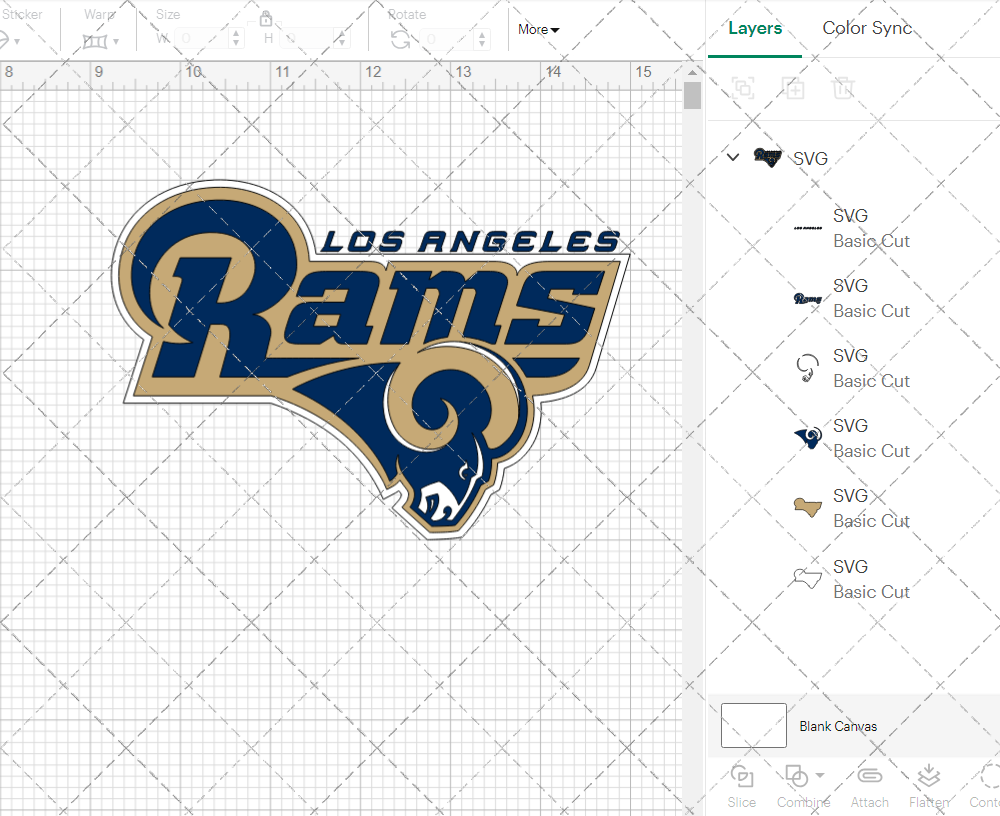Image resolution: width=1000 pixels, height=816 pixels.
Task: Click the Warp tool icon
Action: pos(96,41)
